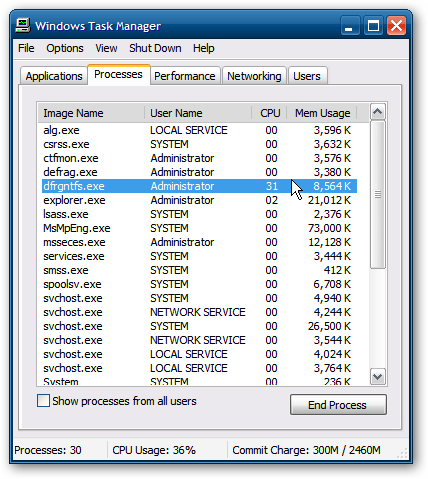This screenshot has width=428, height=479.
Task: Switch to the Performance tab
Action: pos(185,76)
